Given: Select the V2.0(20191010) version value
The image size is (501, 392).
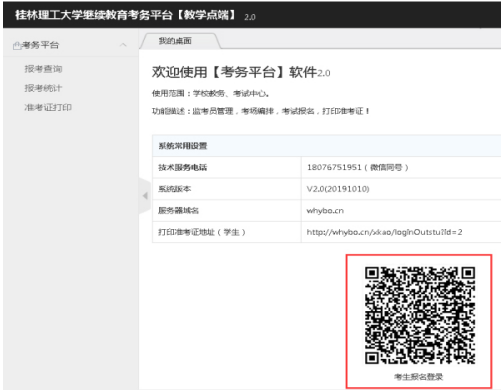Looking at the screenshot, I should click(x=338, y=189).
